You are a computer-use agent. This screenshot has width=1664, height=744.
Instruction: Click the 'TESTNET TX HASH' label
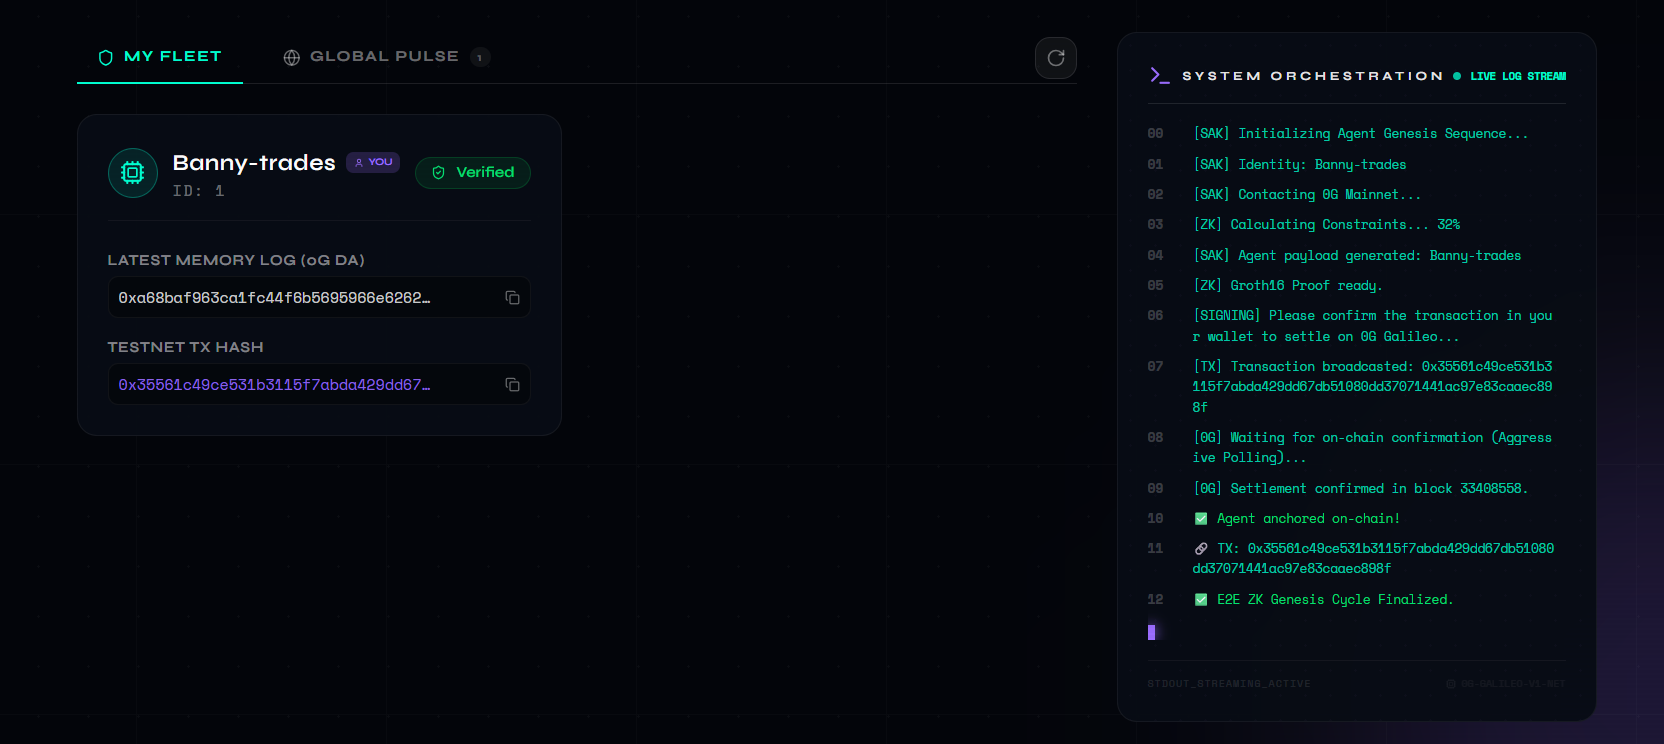(186, 347)
